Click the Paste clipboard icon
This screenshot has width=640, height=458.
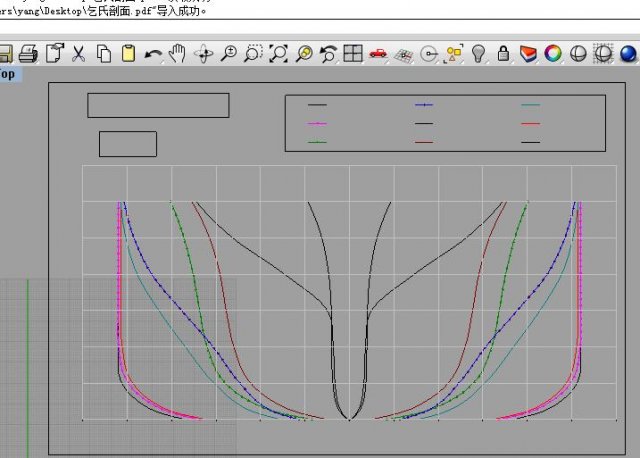128,54
